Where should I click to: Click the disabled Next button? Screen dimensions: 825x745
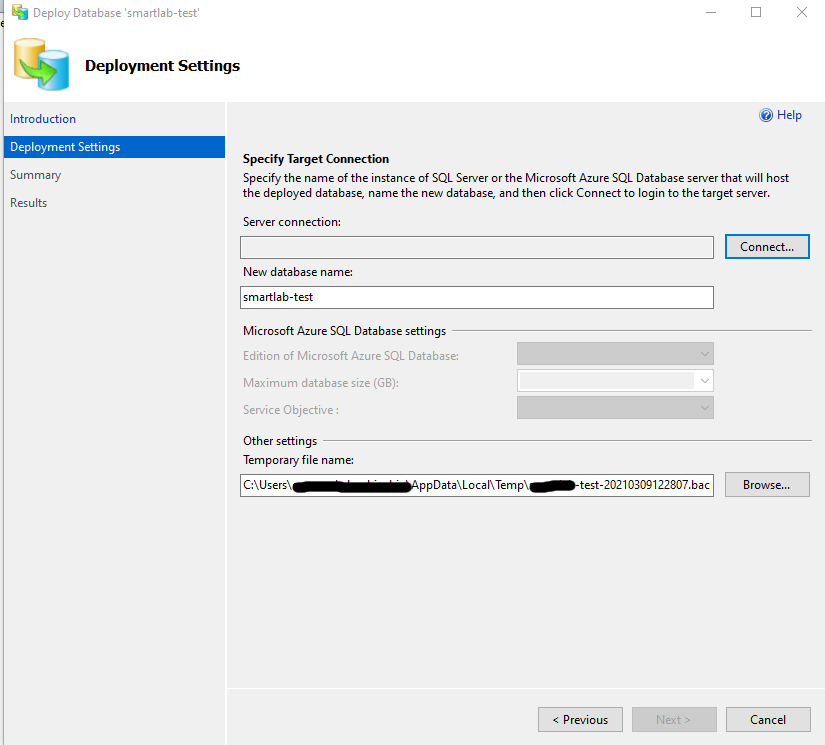tap(674, 719)
